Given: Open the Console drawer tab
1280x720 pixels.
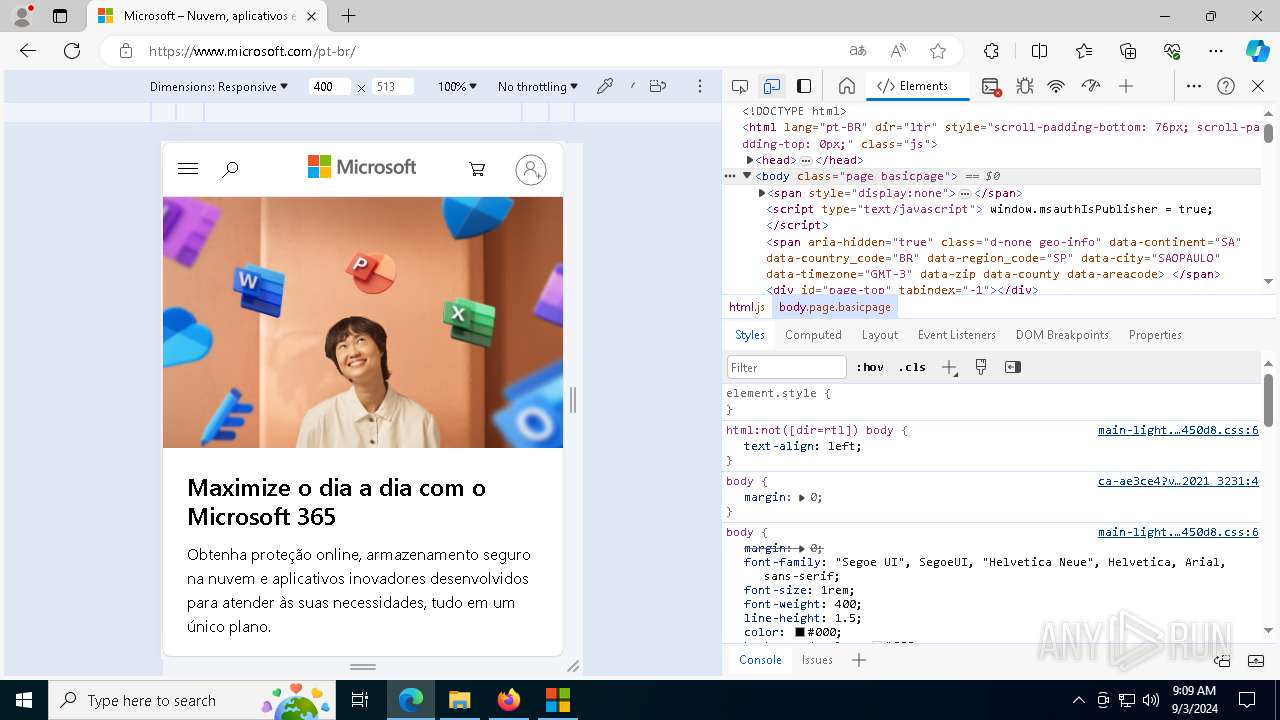Looking at the screenshot, I should pos(760,660).
